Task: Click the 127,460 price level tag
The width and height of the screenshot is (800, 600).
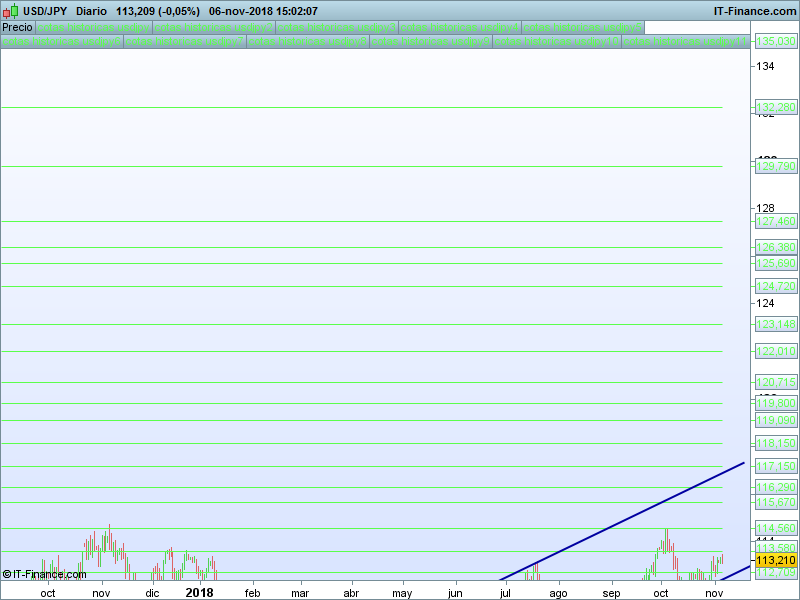Action: click(776, 221)
